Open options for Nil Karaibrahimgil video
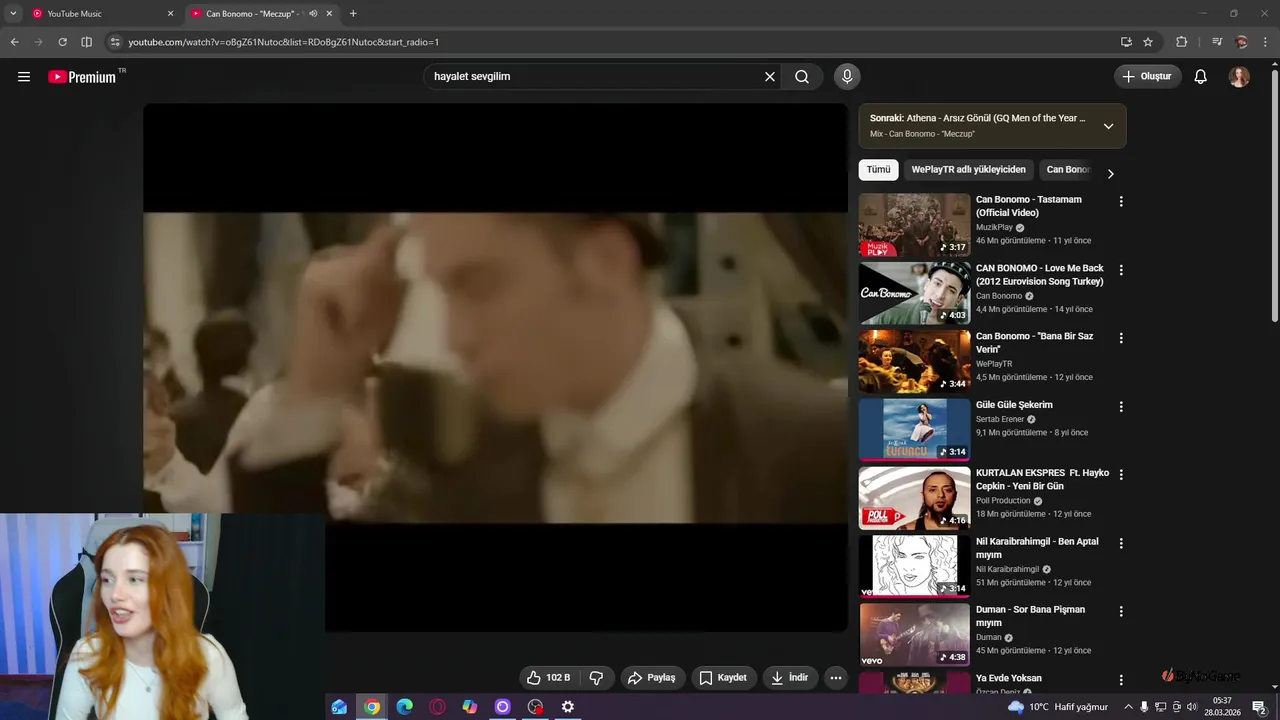 point(1121,543)
